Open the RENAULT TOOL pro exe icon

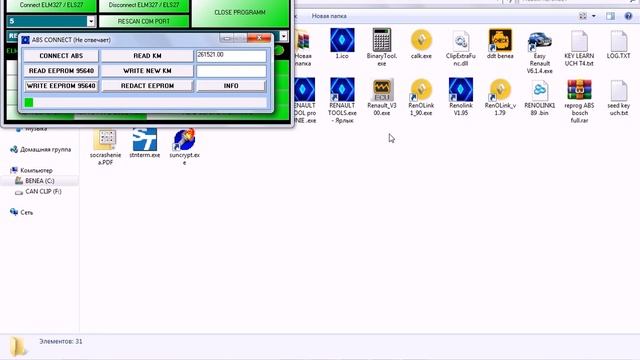click(304, 90)
